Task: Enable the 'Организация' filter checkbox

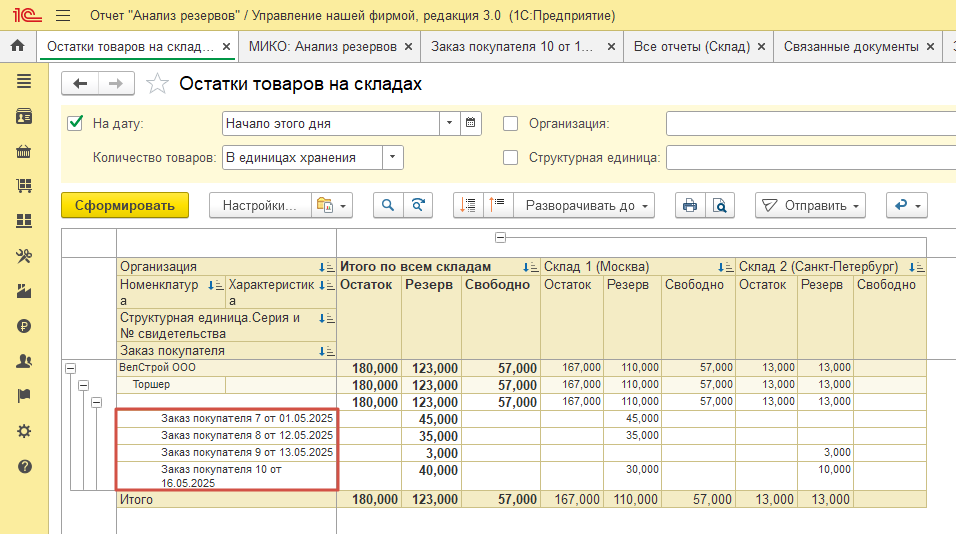Action: pyautogui.click(x=510, y=124)
